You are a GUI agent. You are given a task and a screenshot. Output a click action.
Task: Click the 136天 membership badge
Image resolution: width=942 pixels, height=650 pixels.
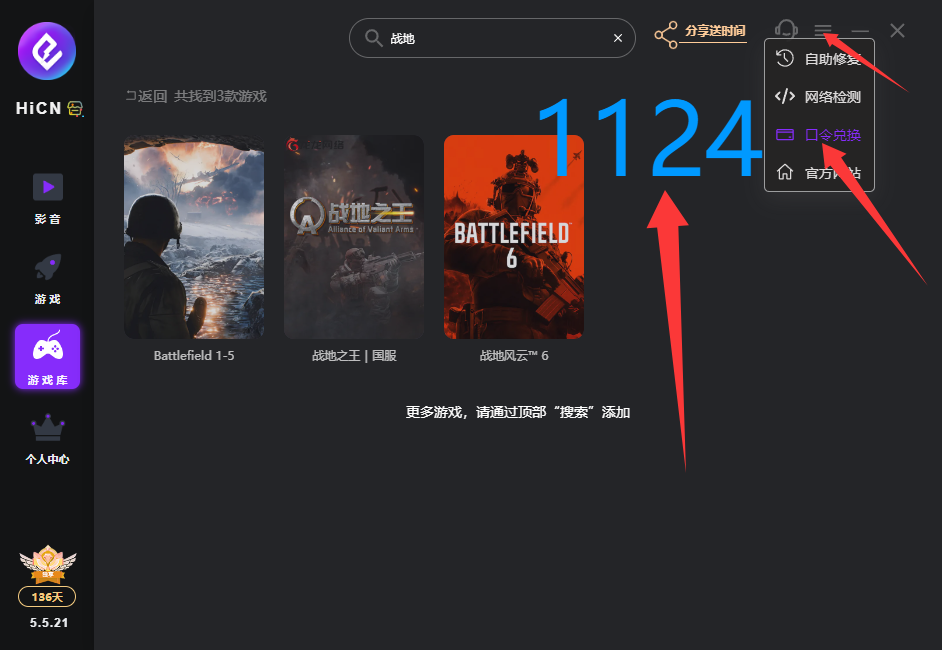click(47, 597)
